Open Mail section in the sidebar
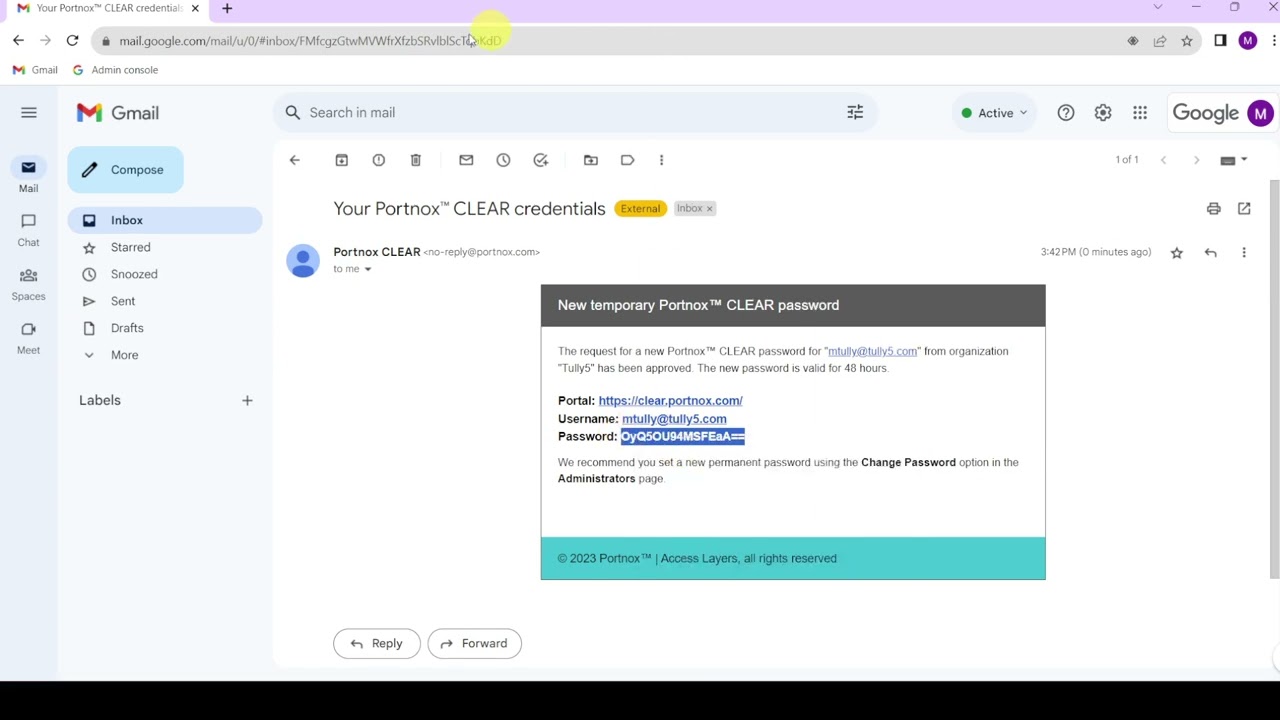This screenshot has height=720, width=1280. click(28, 176)
